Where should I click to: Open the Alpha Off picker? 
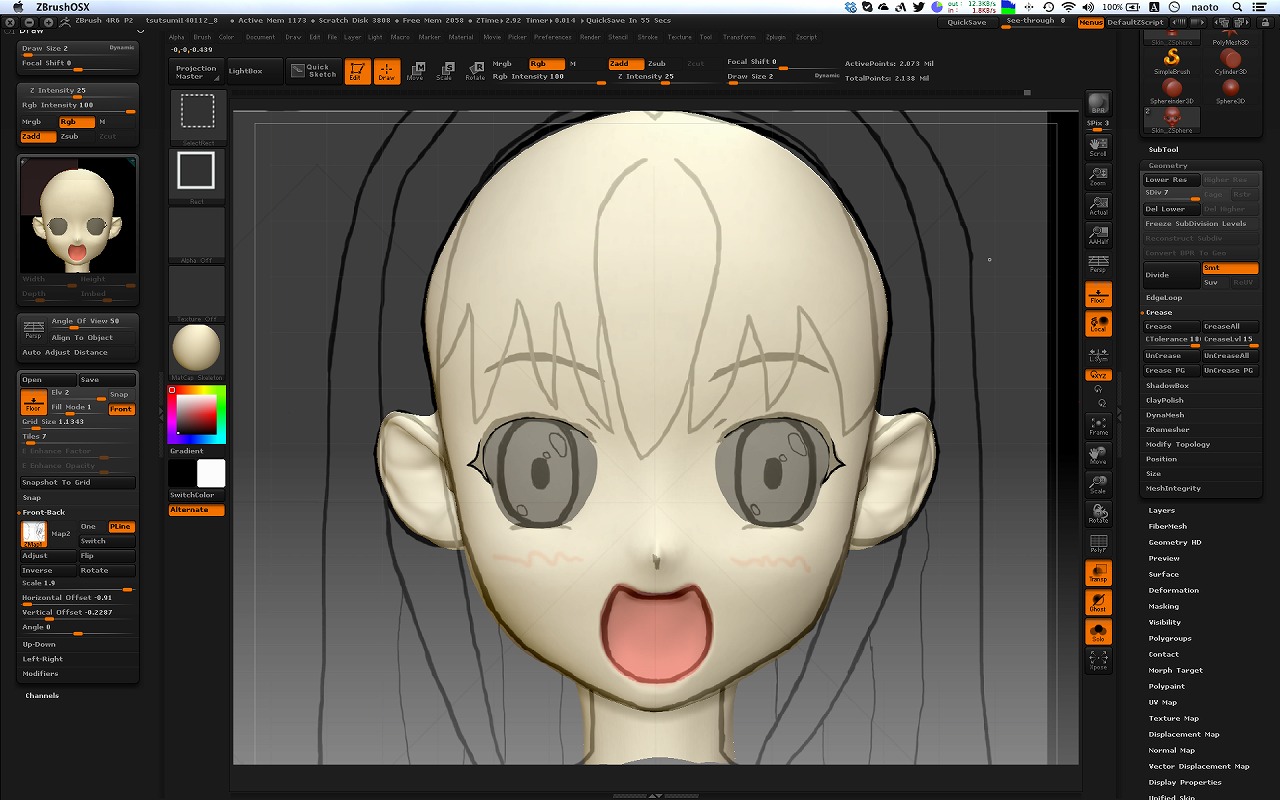(197, 235)
